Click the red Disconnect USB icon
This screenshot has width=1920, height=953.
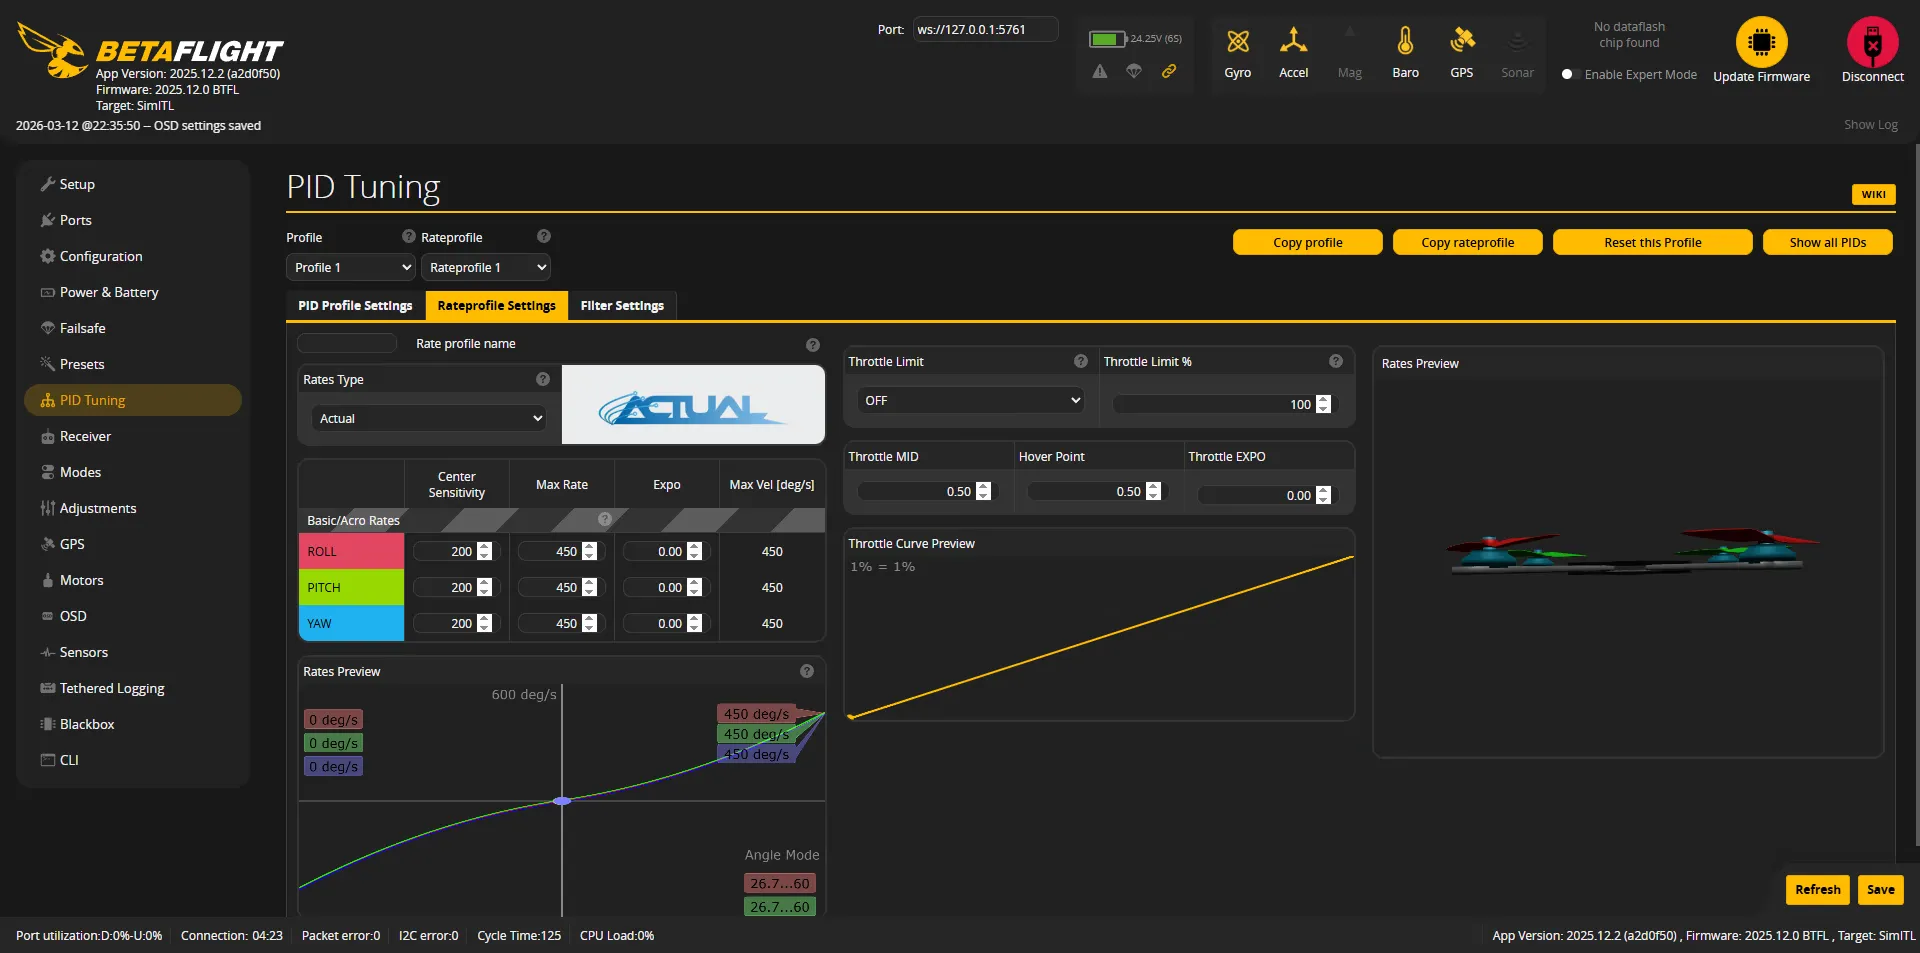pos(1872,42)
